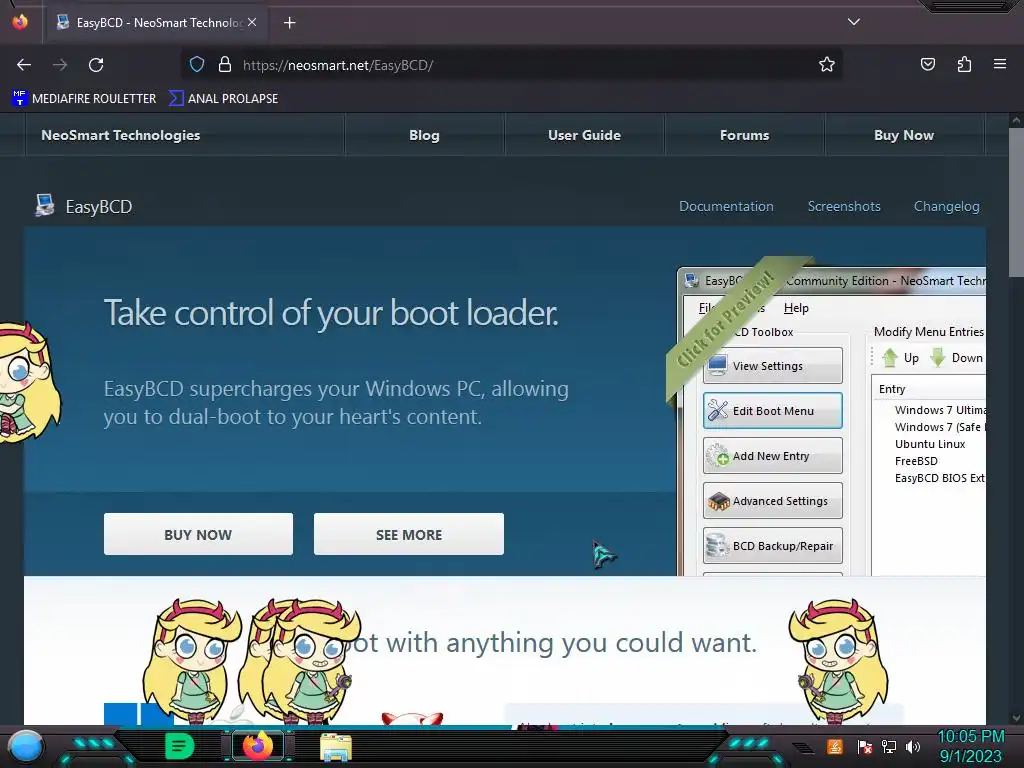Open the Start orb on taskbar
The image size is (1024, 768).
point(26,746)
